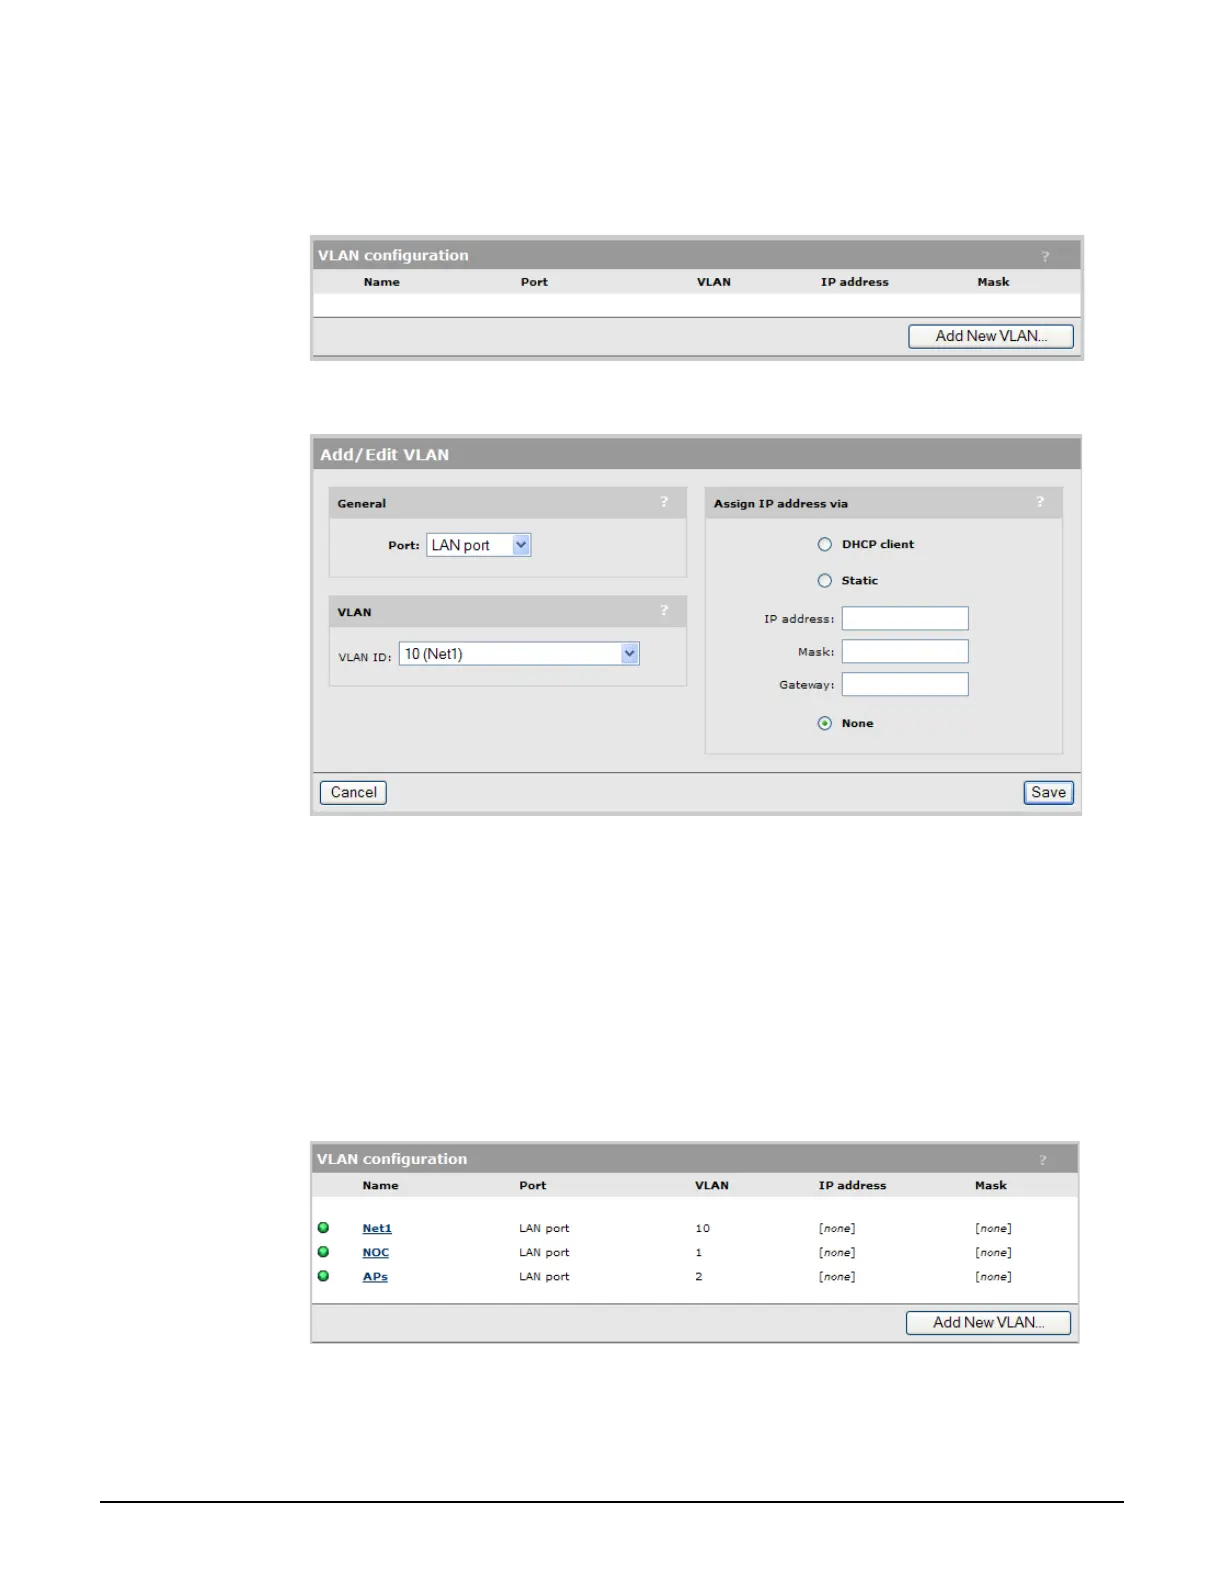1224x1584 pixels.
Task: Click VLAN value 2 in APs row
Action: click(699, 1276)
